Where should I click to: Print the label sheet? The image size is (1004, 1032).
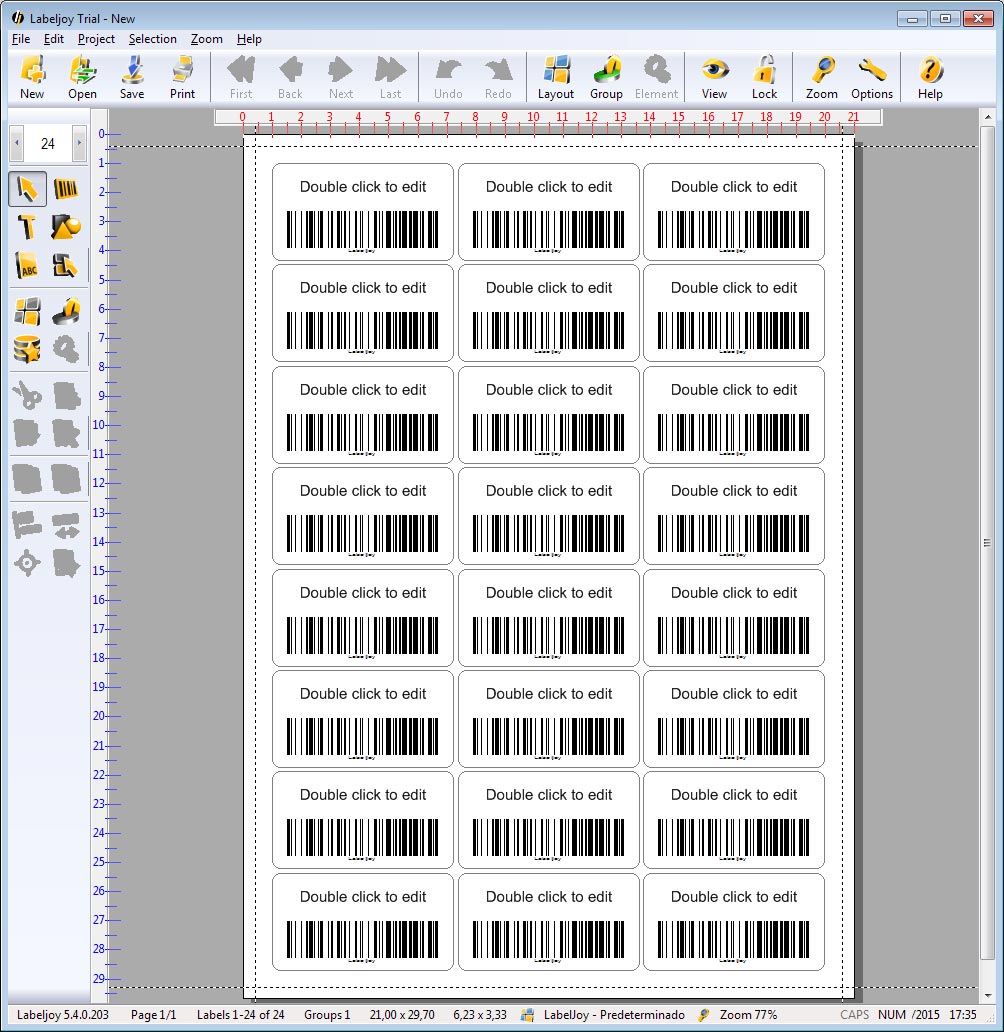[x=182, y=77]
